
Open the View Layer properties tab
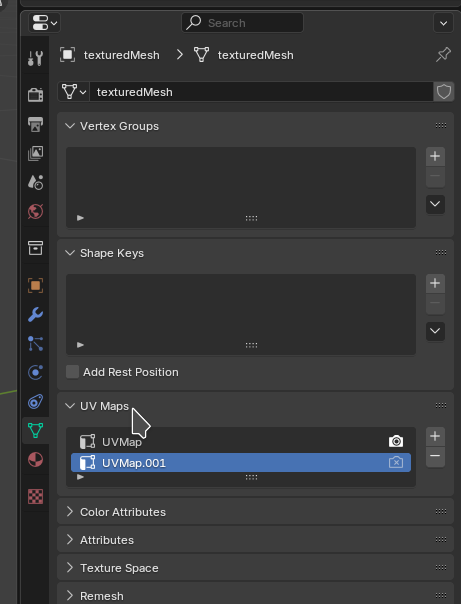click(35, 153)
